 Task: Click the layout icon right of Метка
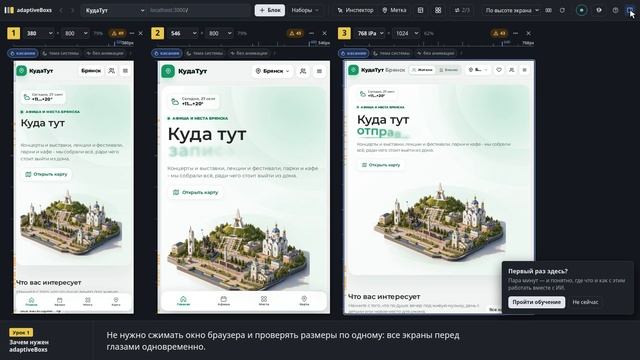coord(420,10)
